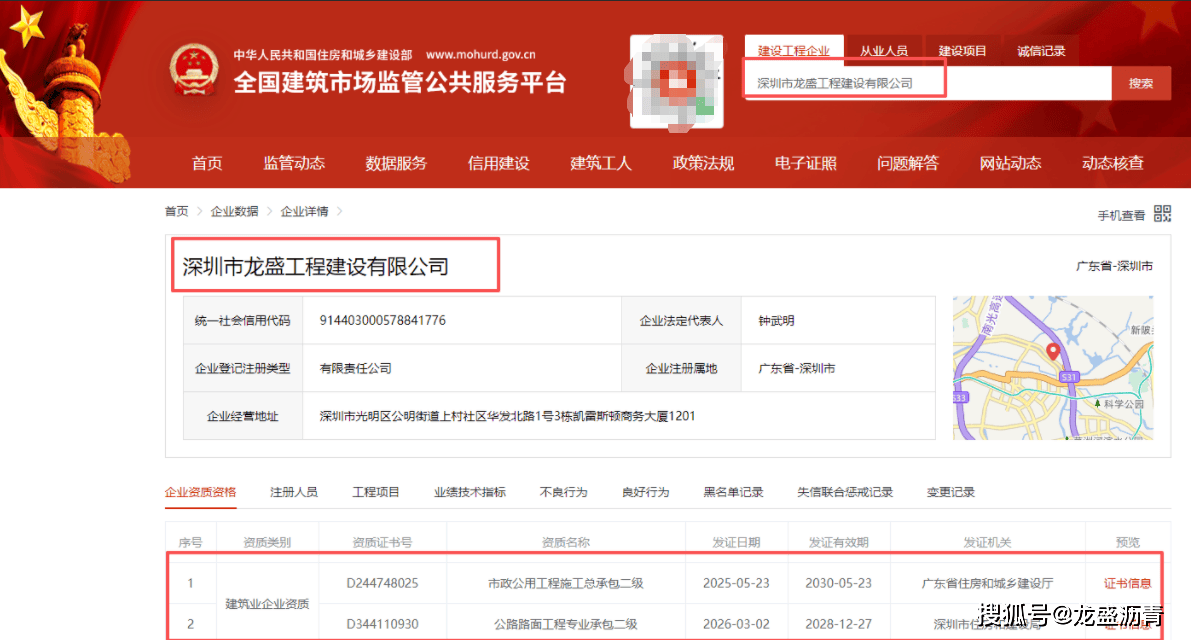Image resolution: width=1191 pixels, height=640 pixels.
Task: Click the red location pin on map
Action: click(x=1053, y=351)
